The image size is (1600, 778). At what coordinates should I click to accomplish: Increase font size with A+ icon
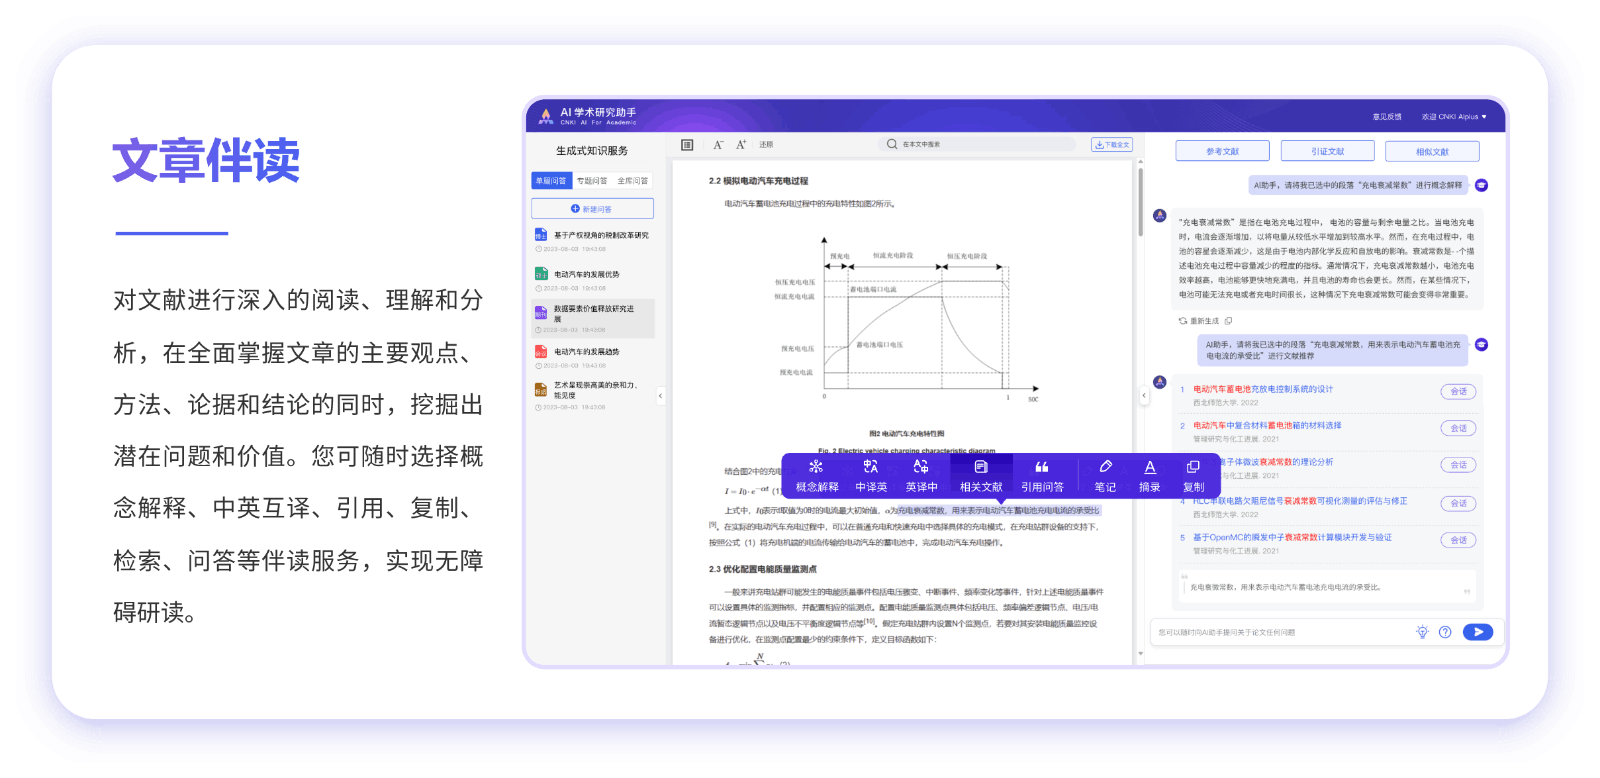tap(741, 145)
